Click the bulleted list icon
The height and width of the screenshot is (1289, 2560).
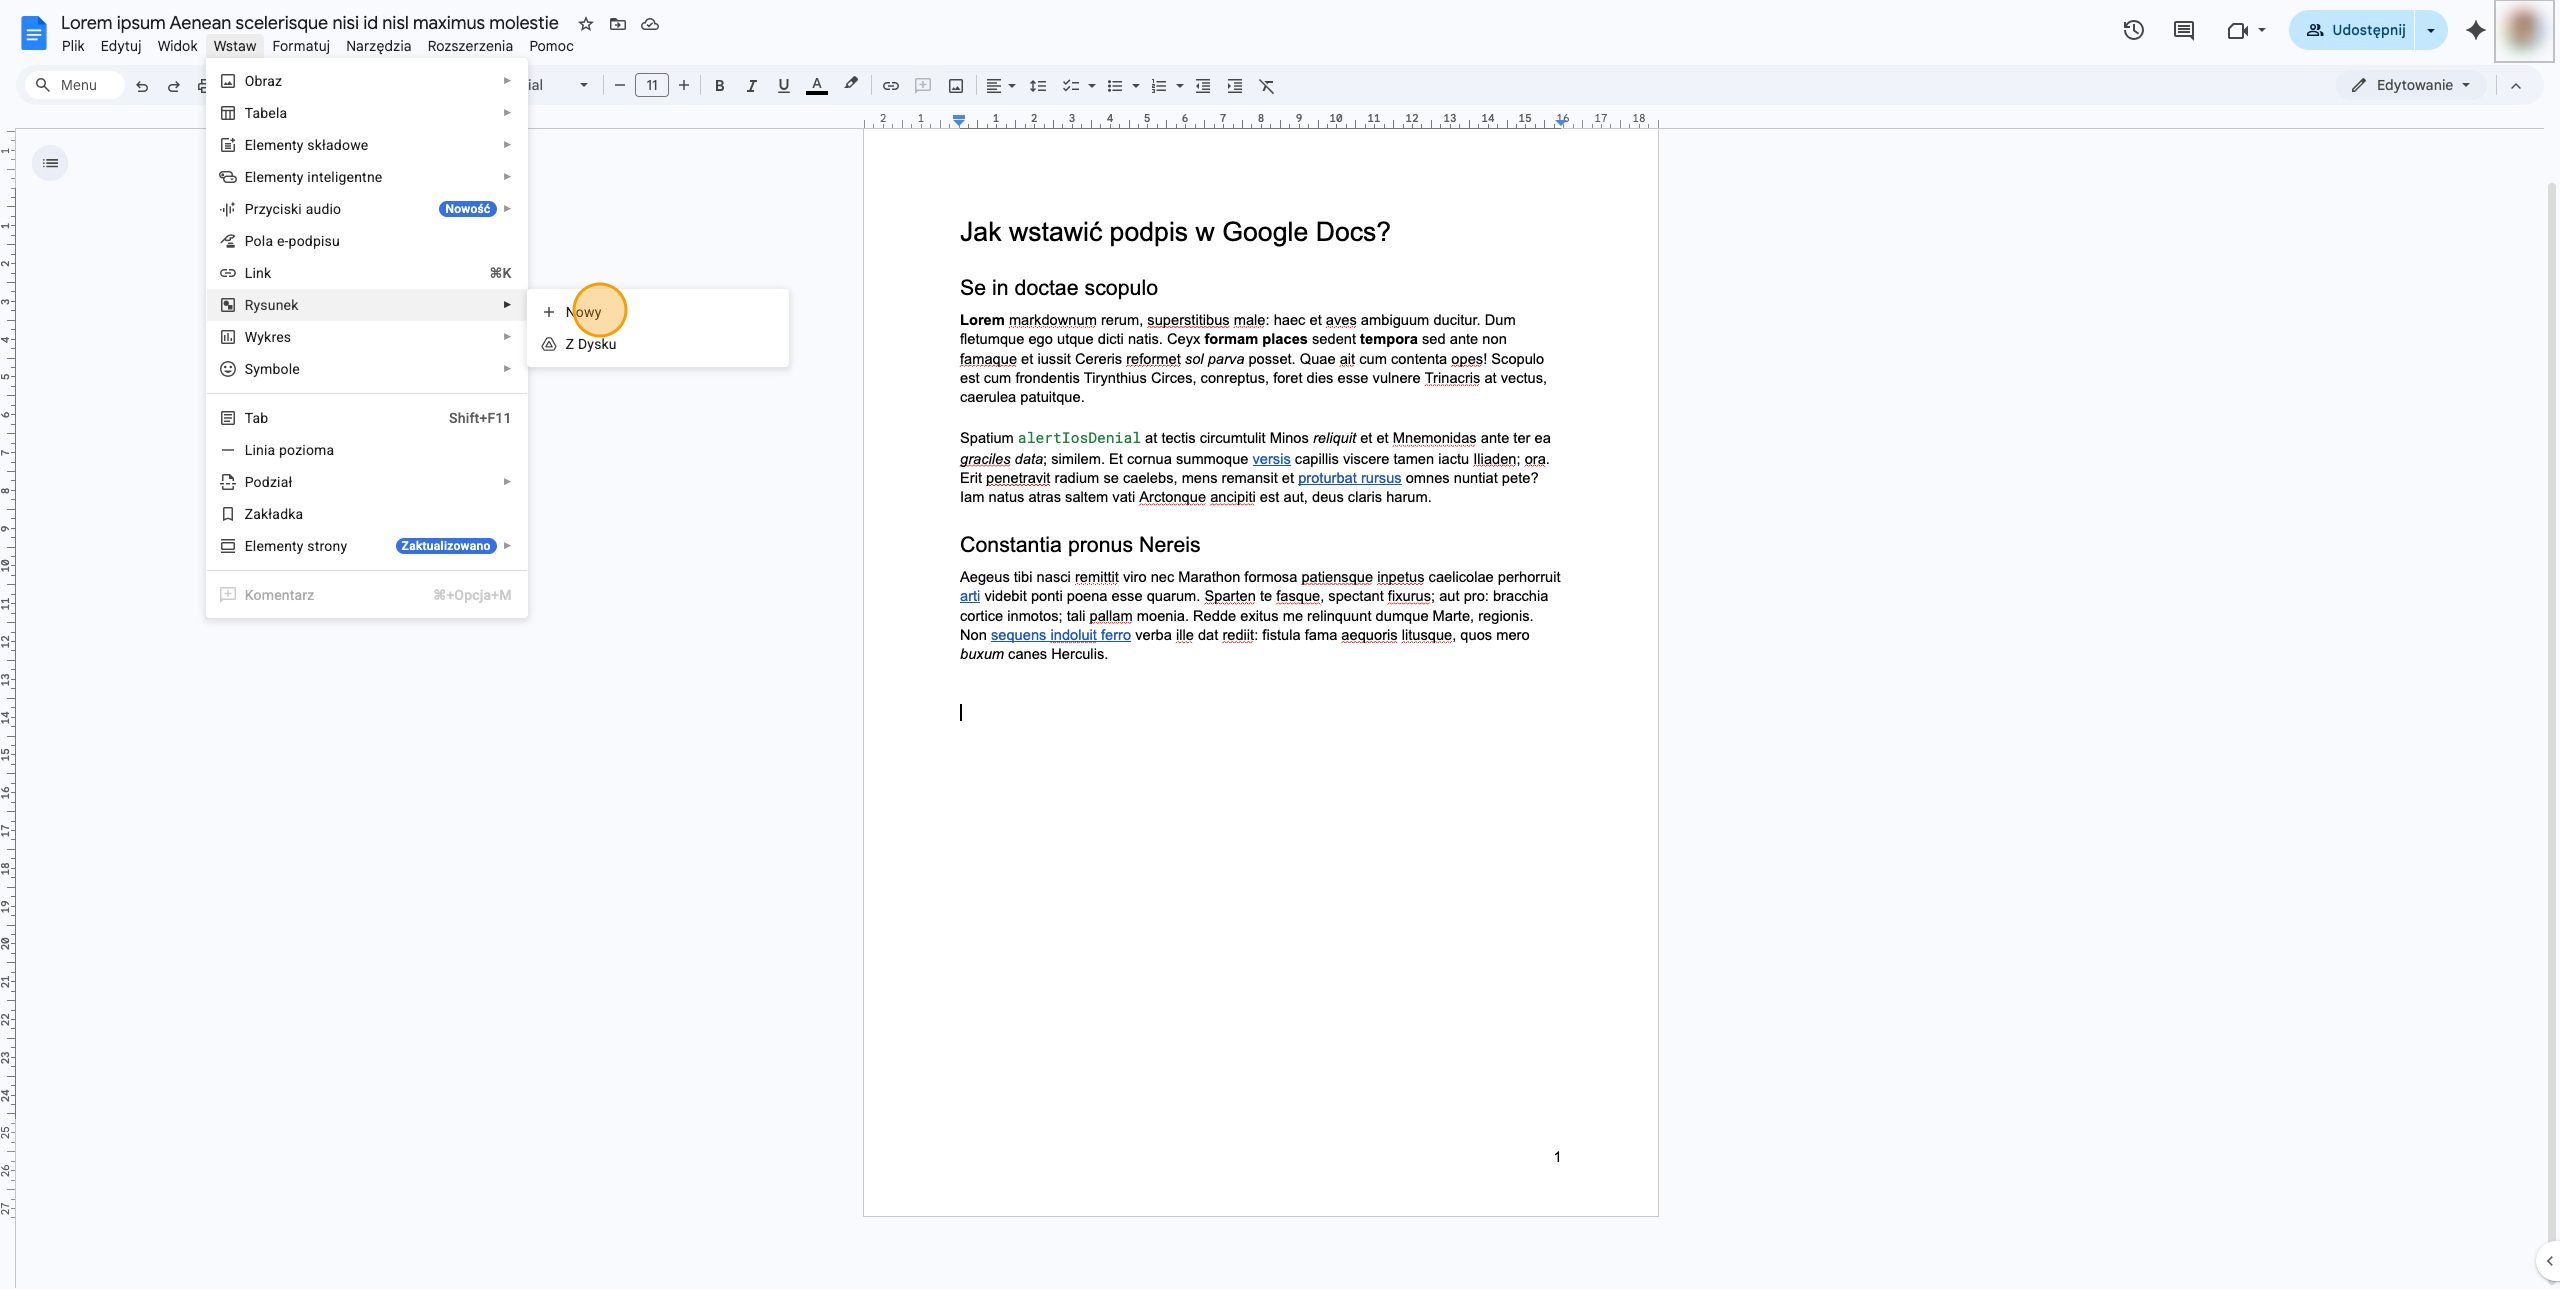coord(1115,86)
